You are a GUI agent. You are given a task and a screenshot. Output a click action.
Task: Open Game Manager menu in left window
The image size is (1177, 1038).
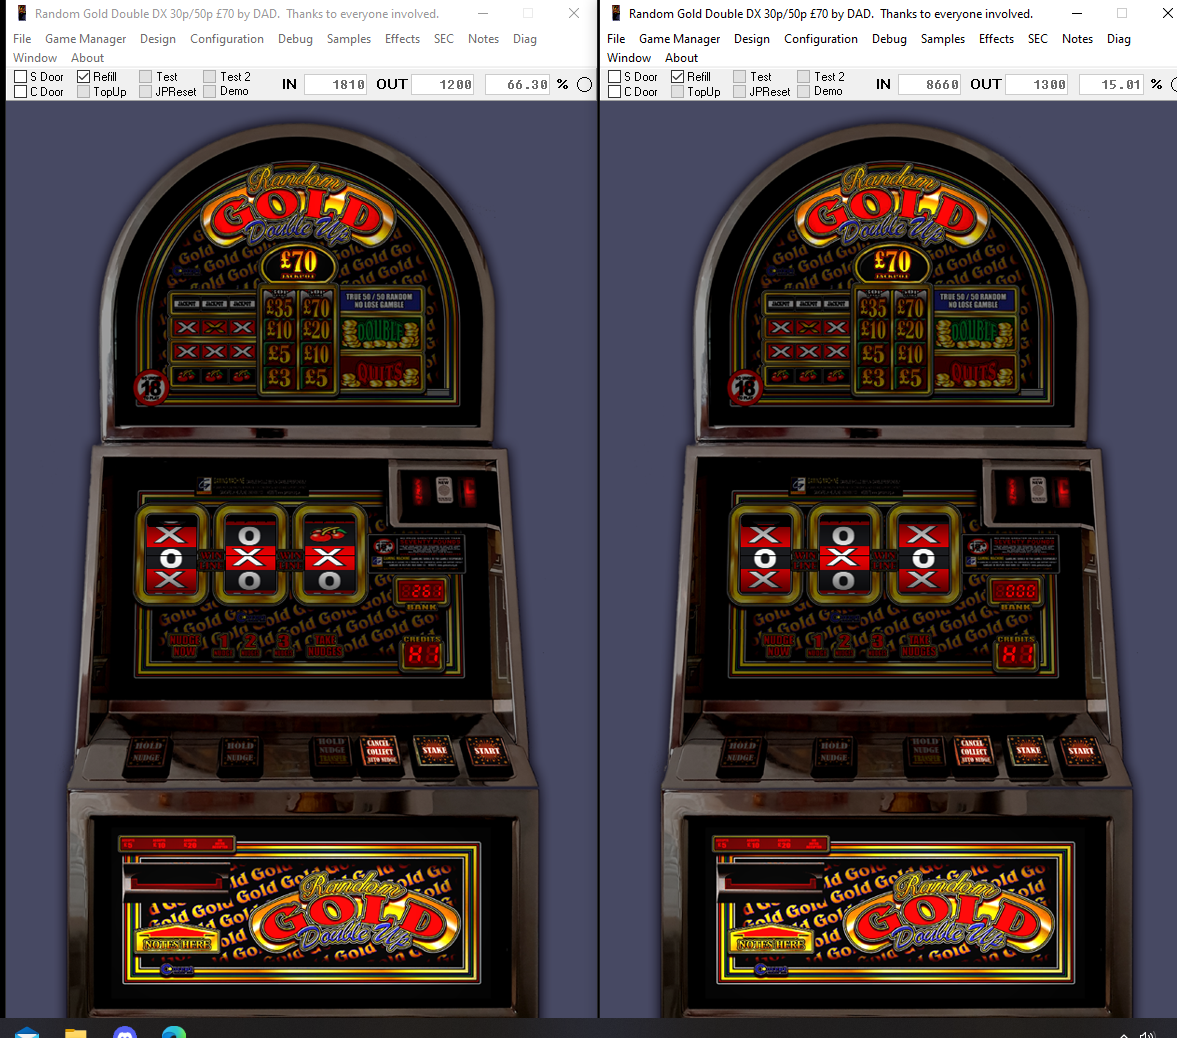(x=85, y=39)
